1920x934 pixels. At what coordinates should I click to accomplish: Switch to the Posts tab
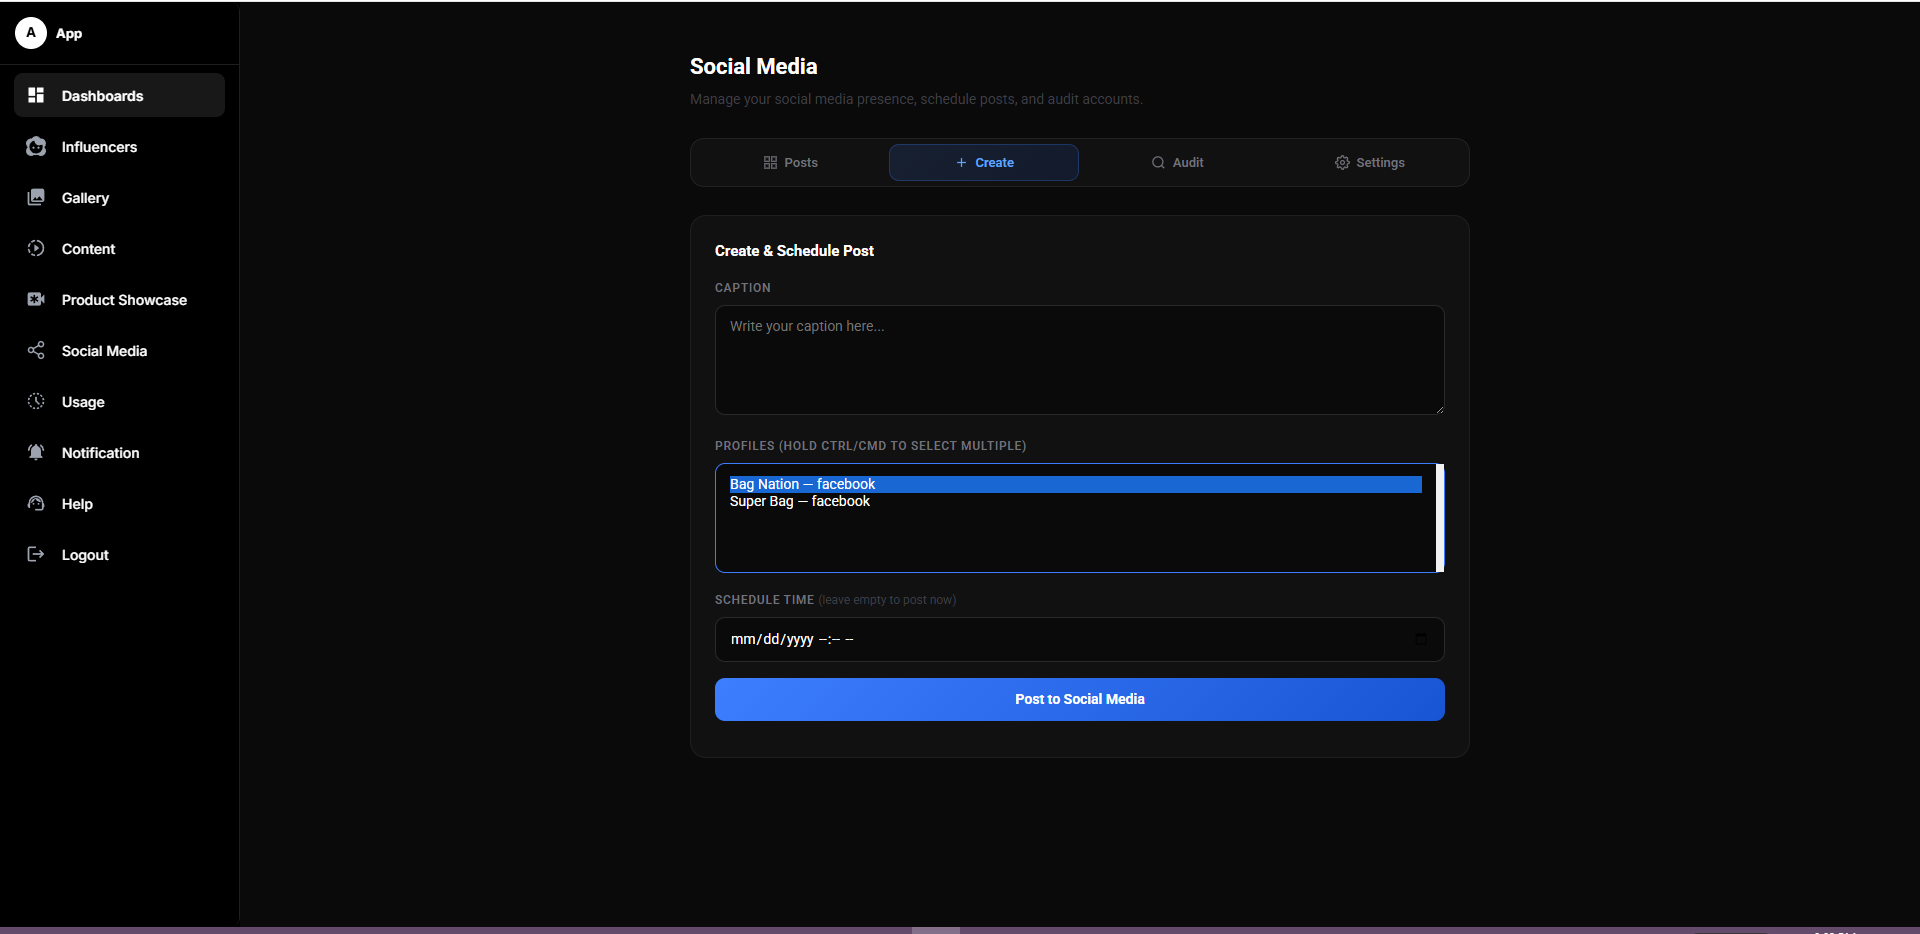tap(790, 162)
